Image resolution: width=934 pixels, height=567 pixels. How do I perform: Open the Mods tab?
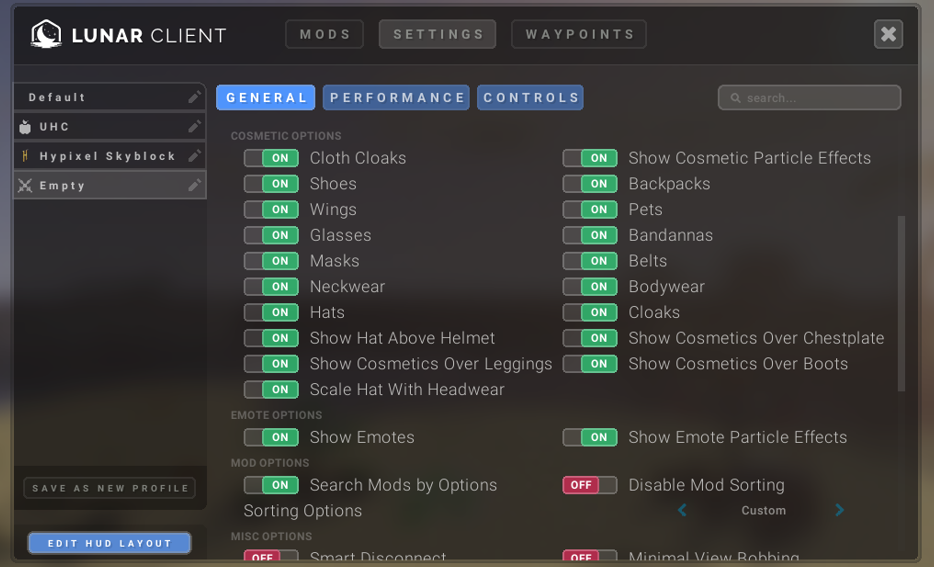tap(325, 34)
